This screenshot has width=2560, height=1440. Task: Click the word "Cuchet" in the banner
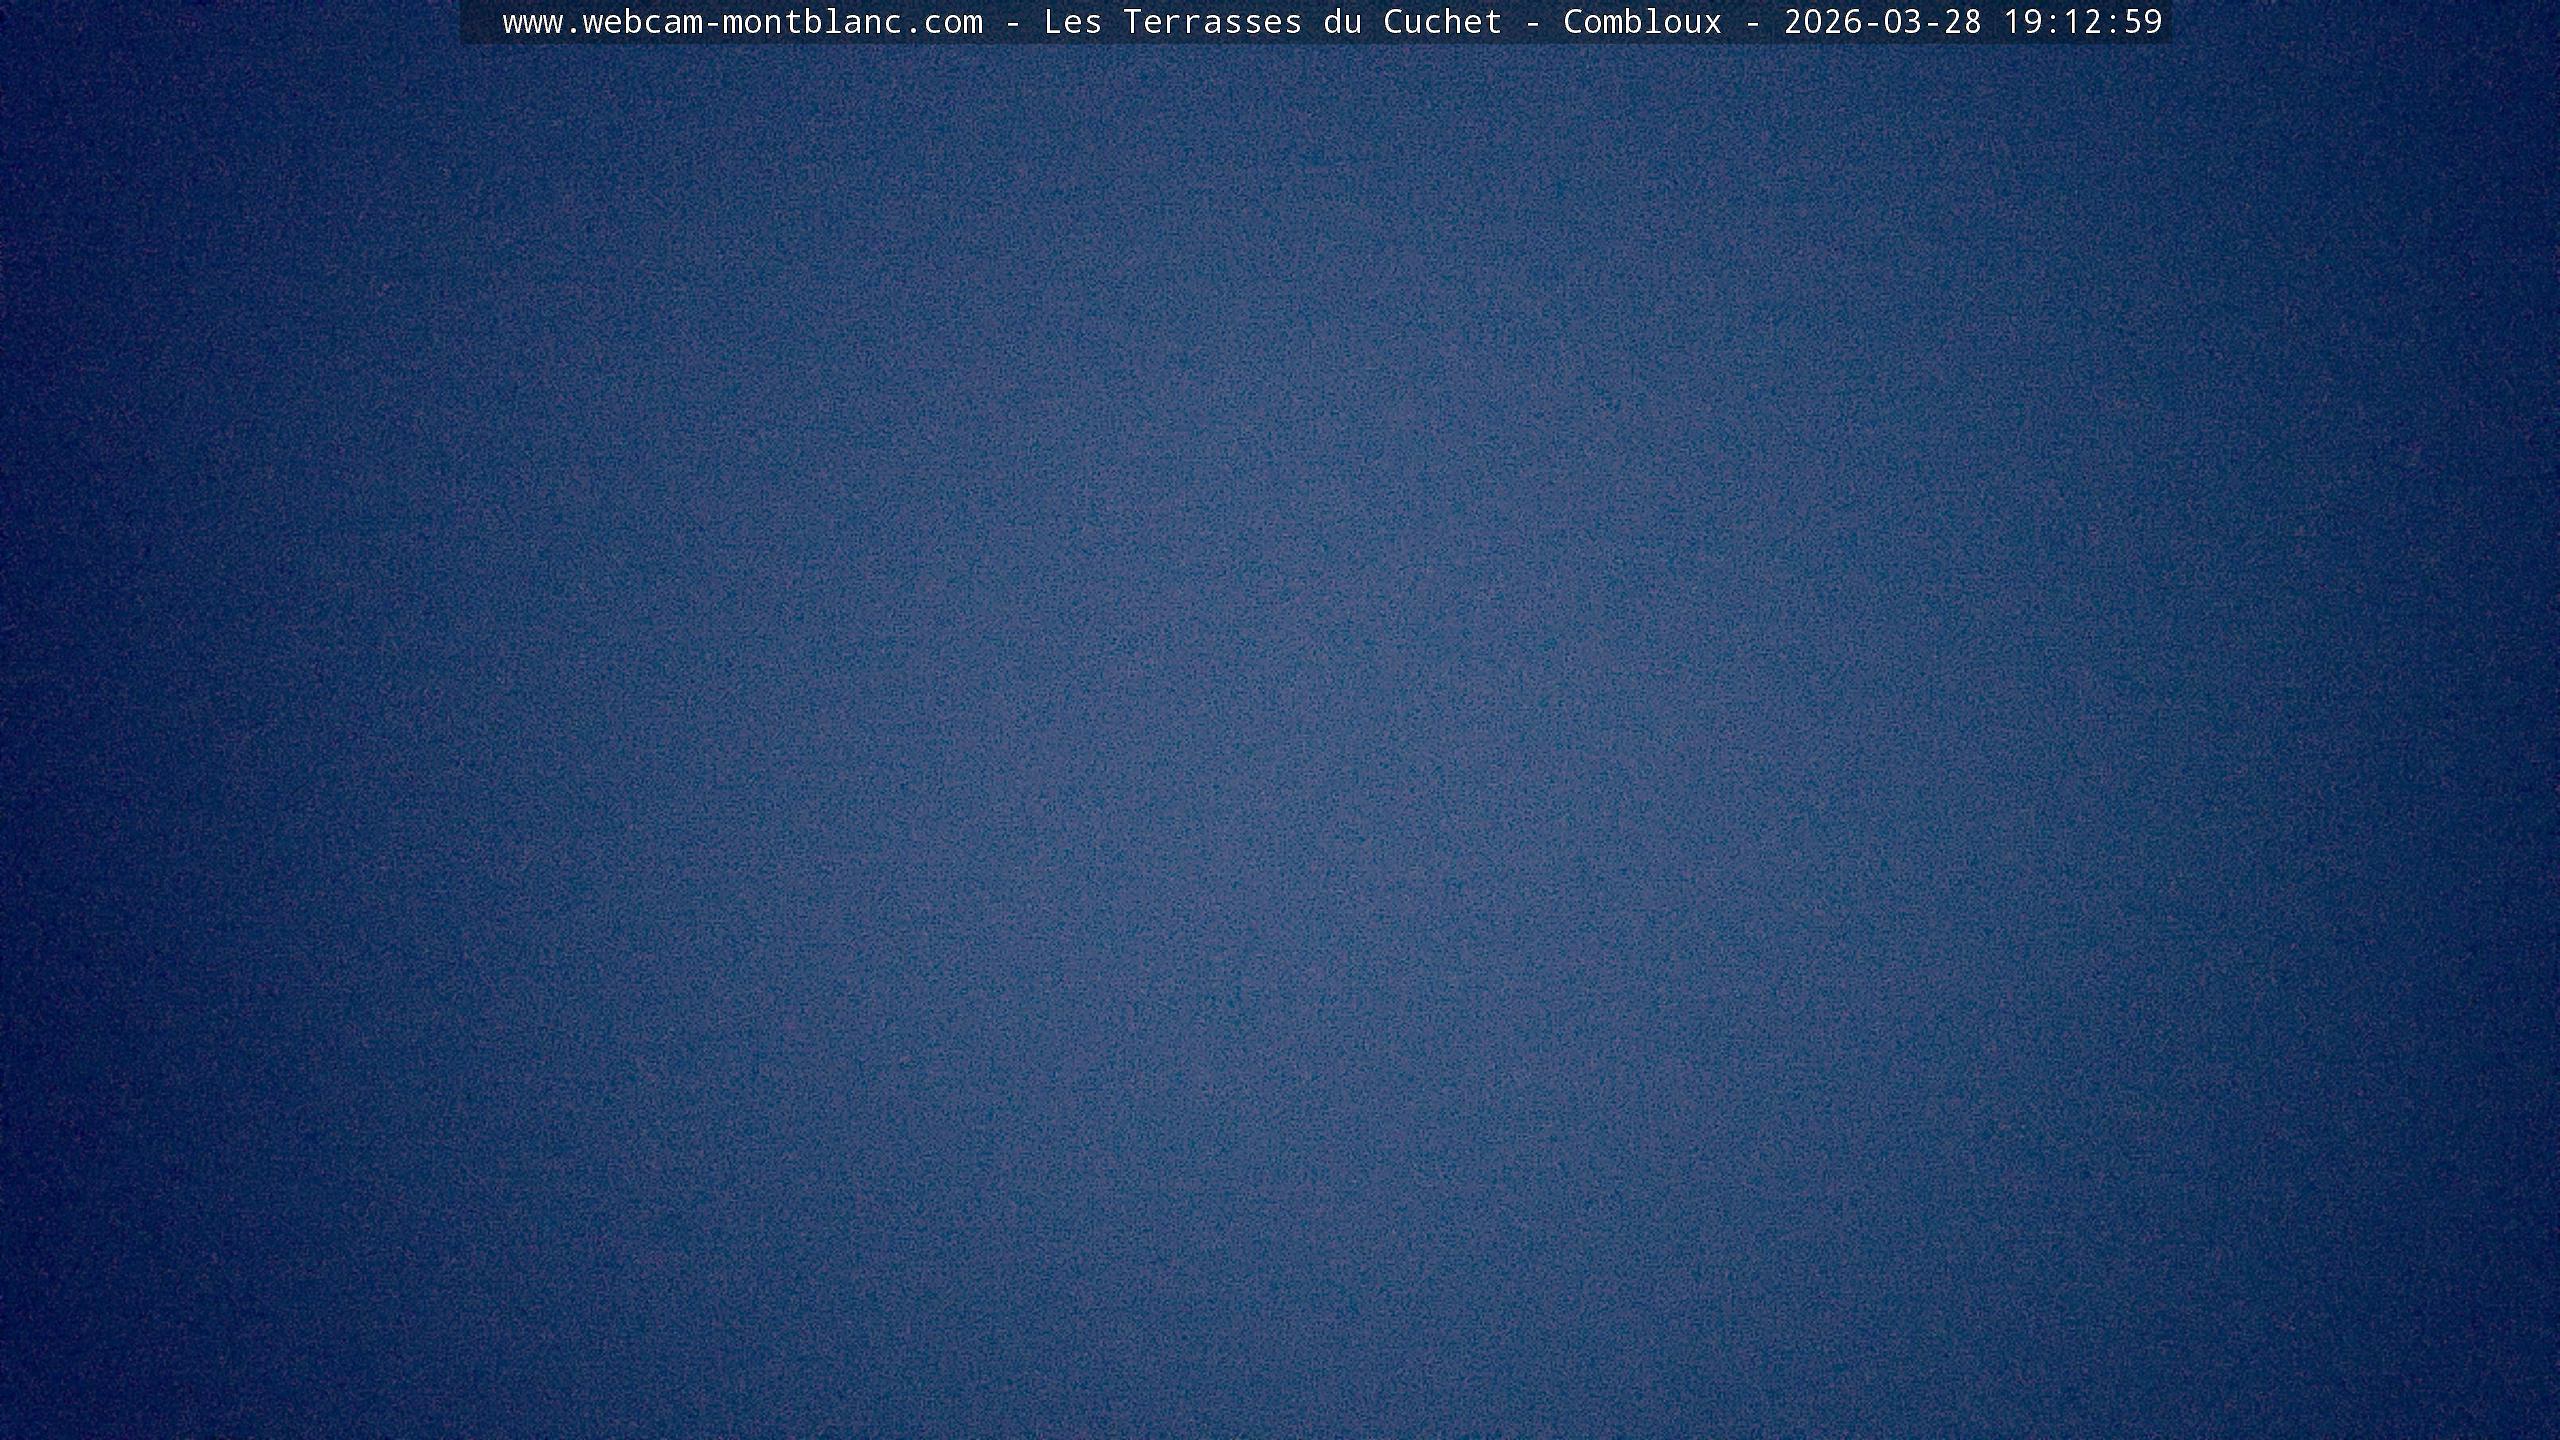(1442, 22)
